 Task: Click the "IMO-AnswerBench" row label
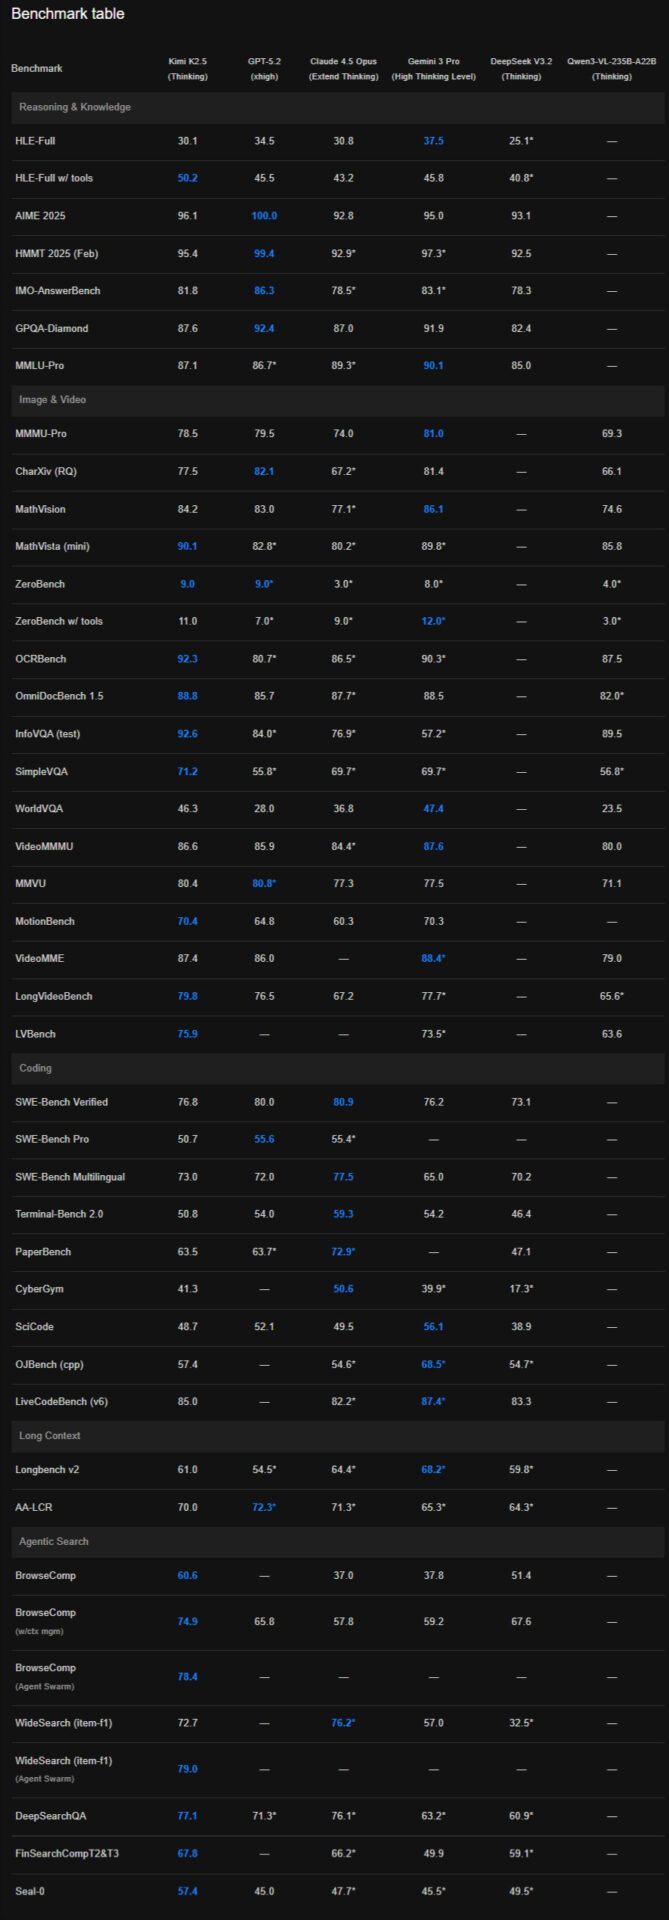(58, 291)
